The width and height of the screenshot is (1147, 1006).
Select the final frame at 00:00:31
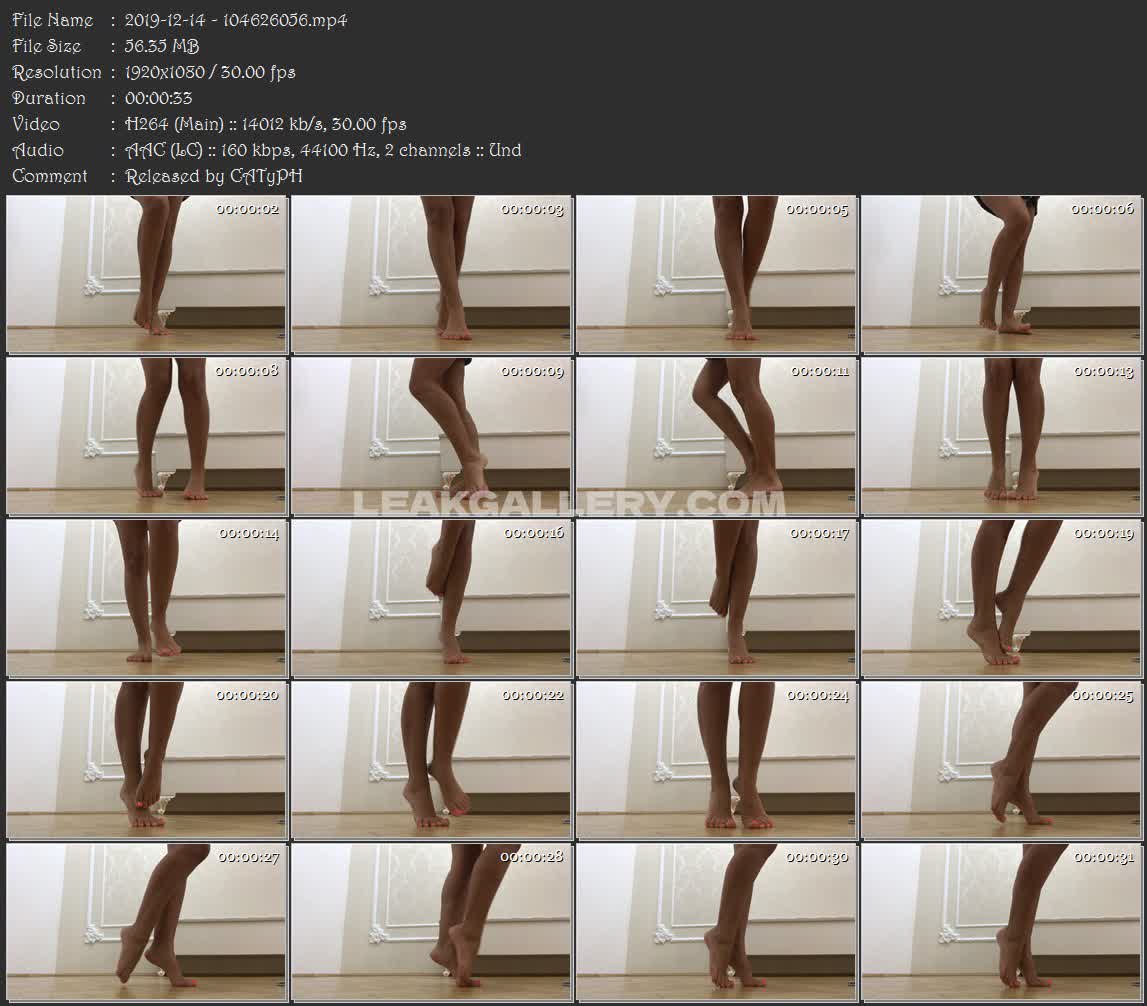tap(1001, 922)
